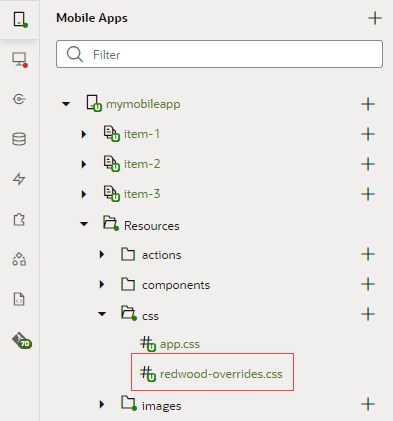Expand the components folder

coord(102,285)
